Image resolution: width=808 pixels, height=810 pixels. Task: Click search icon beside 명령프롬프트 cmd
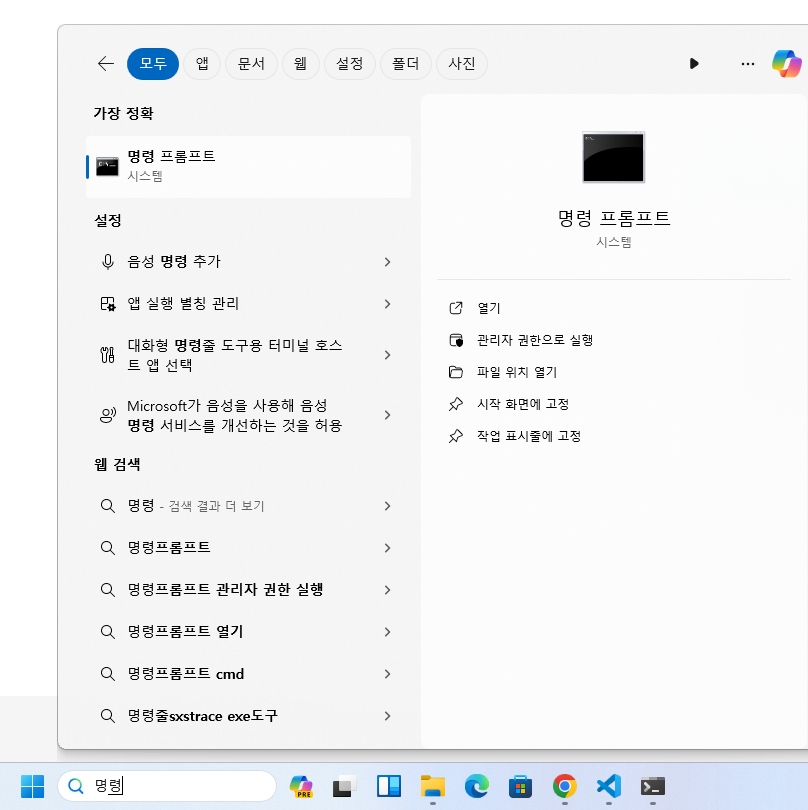tap(107, 674)
